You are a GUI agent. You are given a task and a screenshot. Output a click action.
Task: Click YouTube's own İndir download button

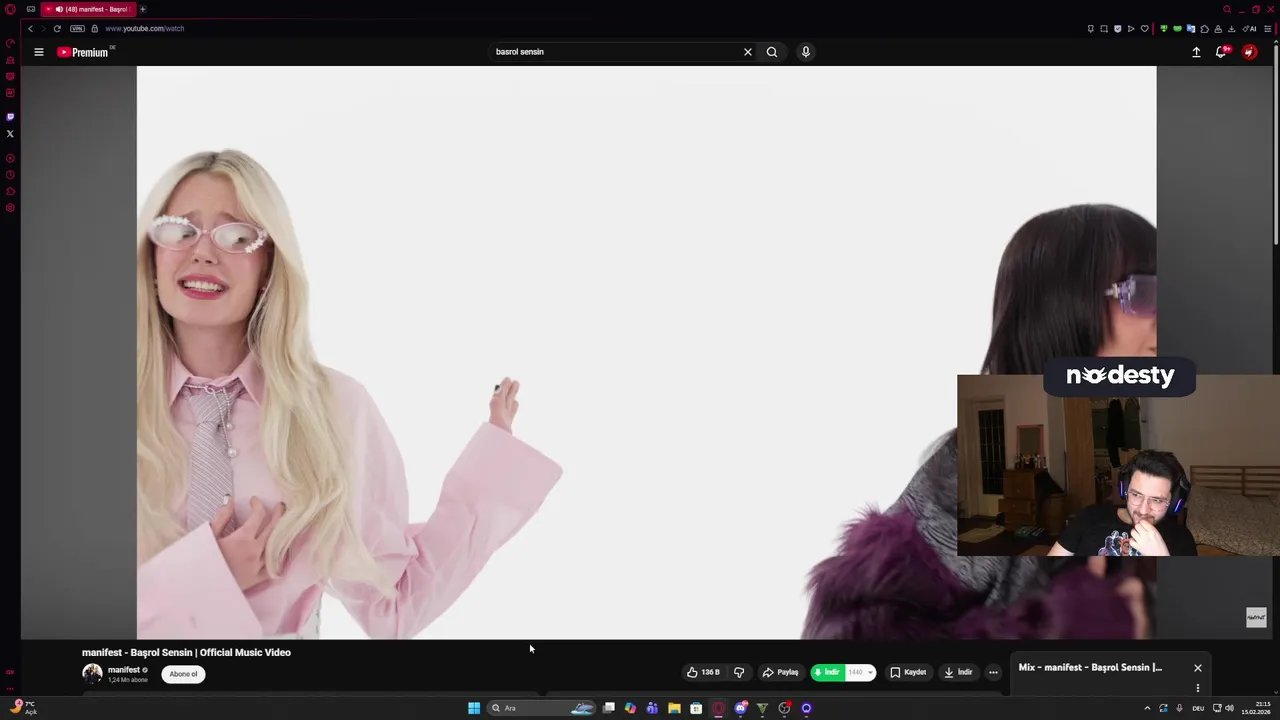pyautogui.click(x=958, y=672)
